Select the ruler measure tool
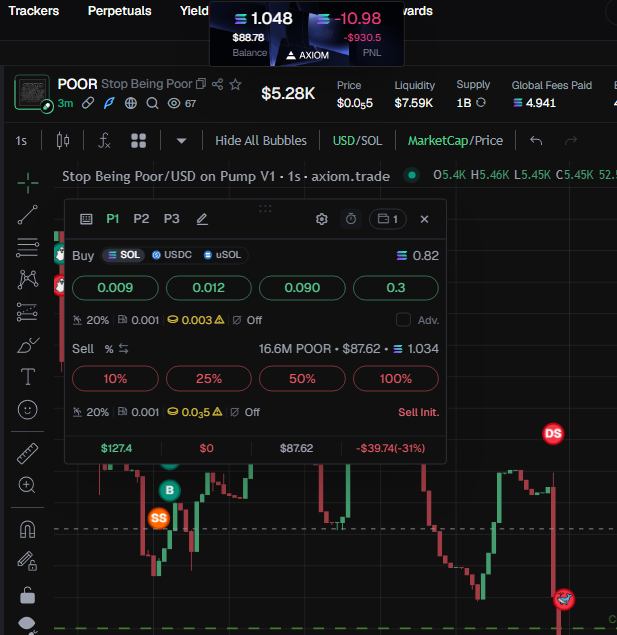The height and width of the screenshot is (635, 617). click(x=28, y=453)
